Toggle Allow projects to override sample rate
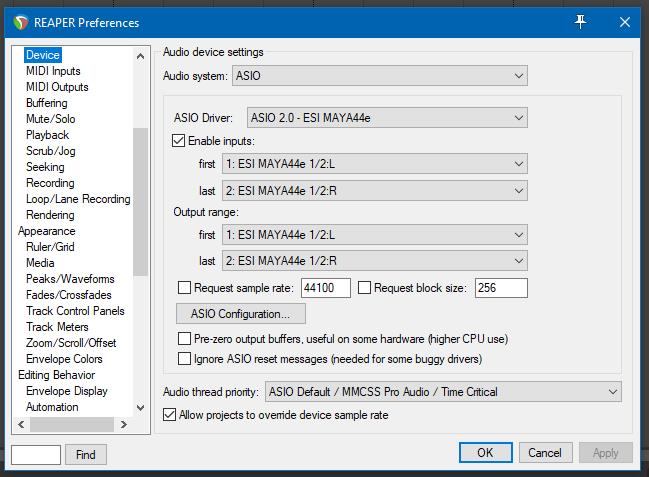Screen dimensions: 649x477 170,414
